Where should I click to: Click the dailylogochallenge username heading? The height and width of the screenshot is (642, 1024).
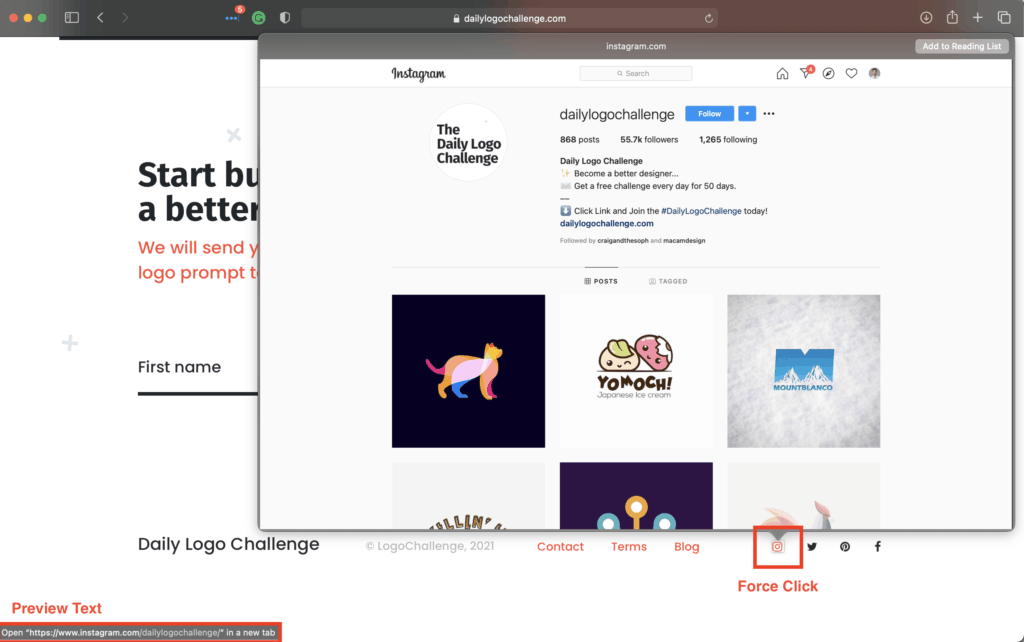click(x=617, y=114)
